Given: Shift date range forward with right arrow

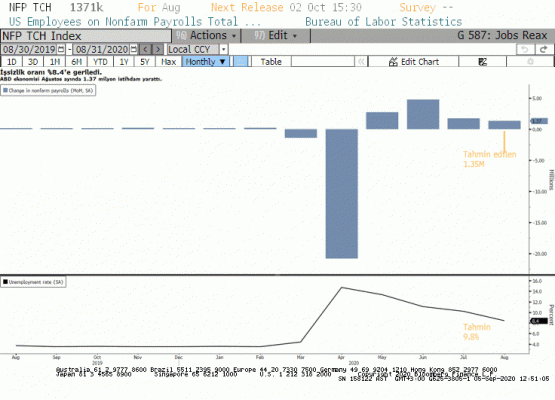Looking at the screenshot, I should point(158,49).
